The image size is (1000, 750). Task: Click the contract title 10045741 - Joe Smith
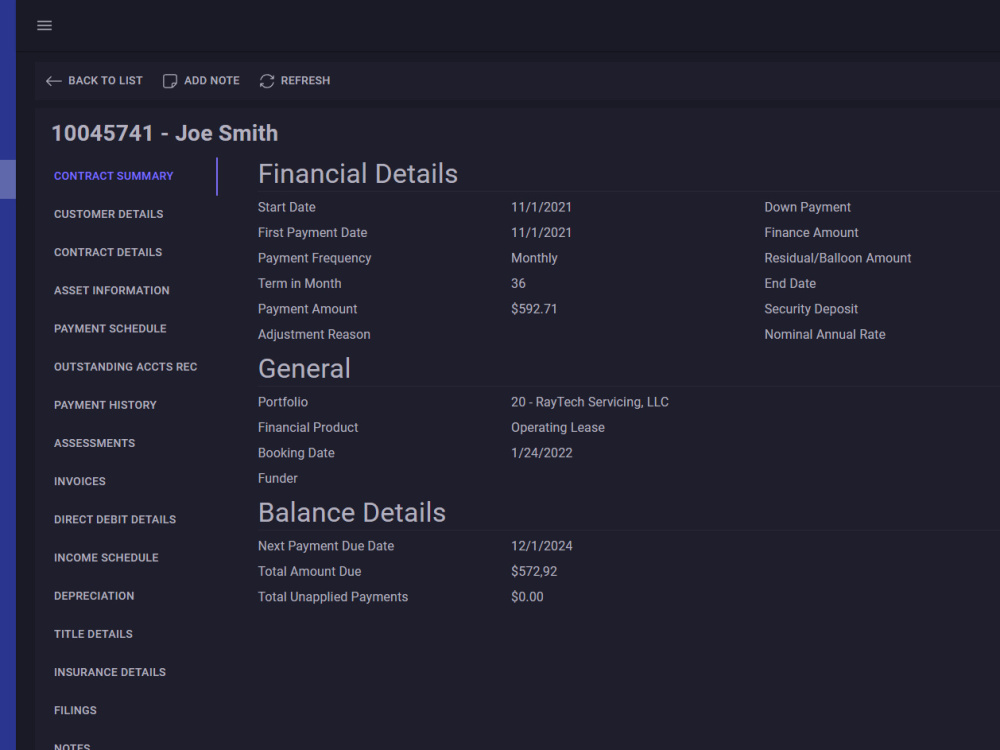[x=165, y=133]
